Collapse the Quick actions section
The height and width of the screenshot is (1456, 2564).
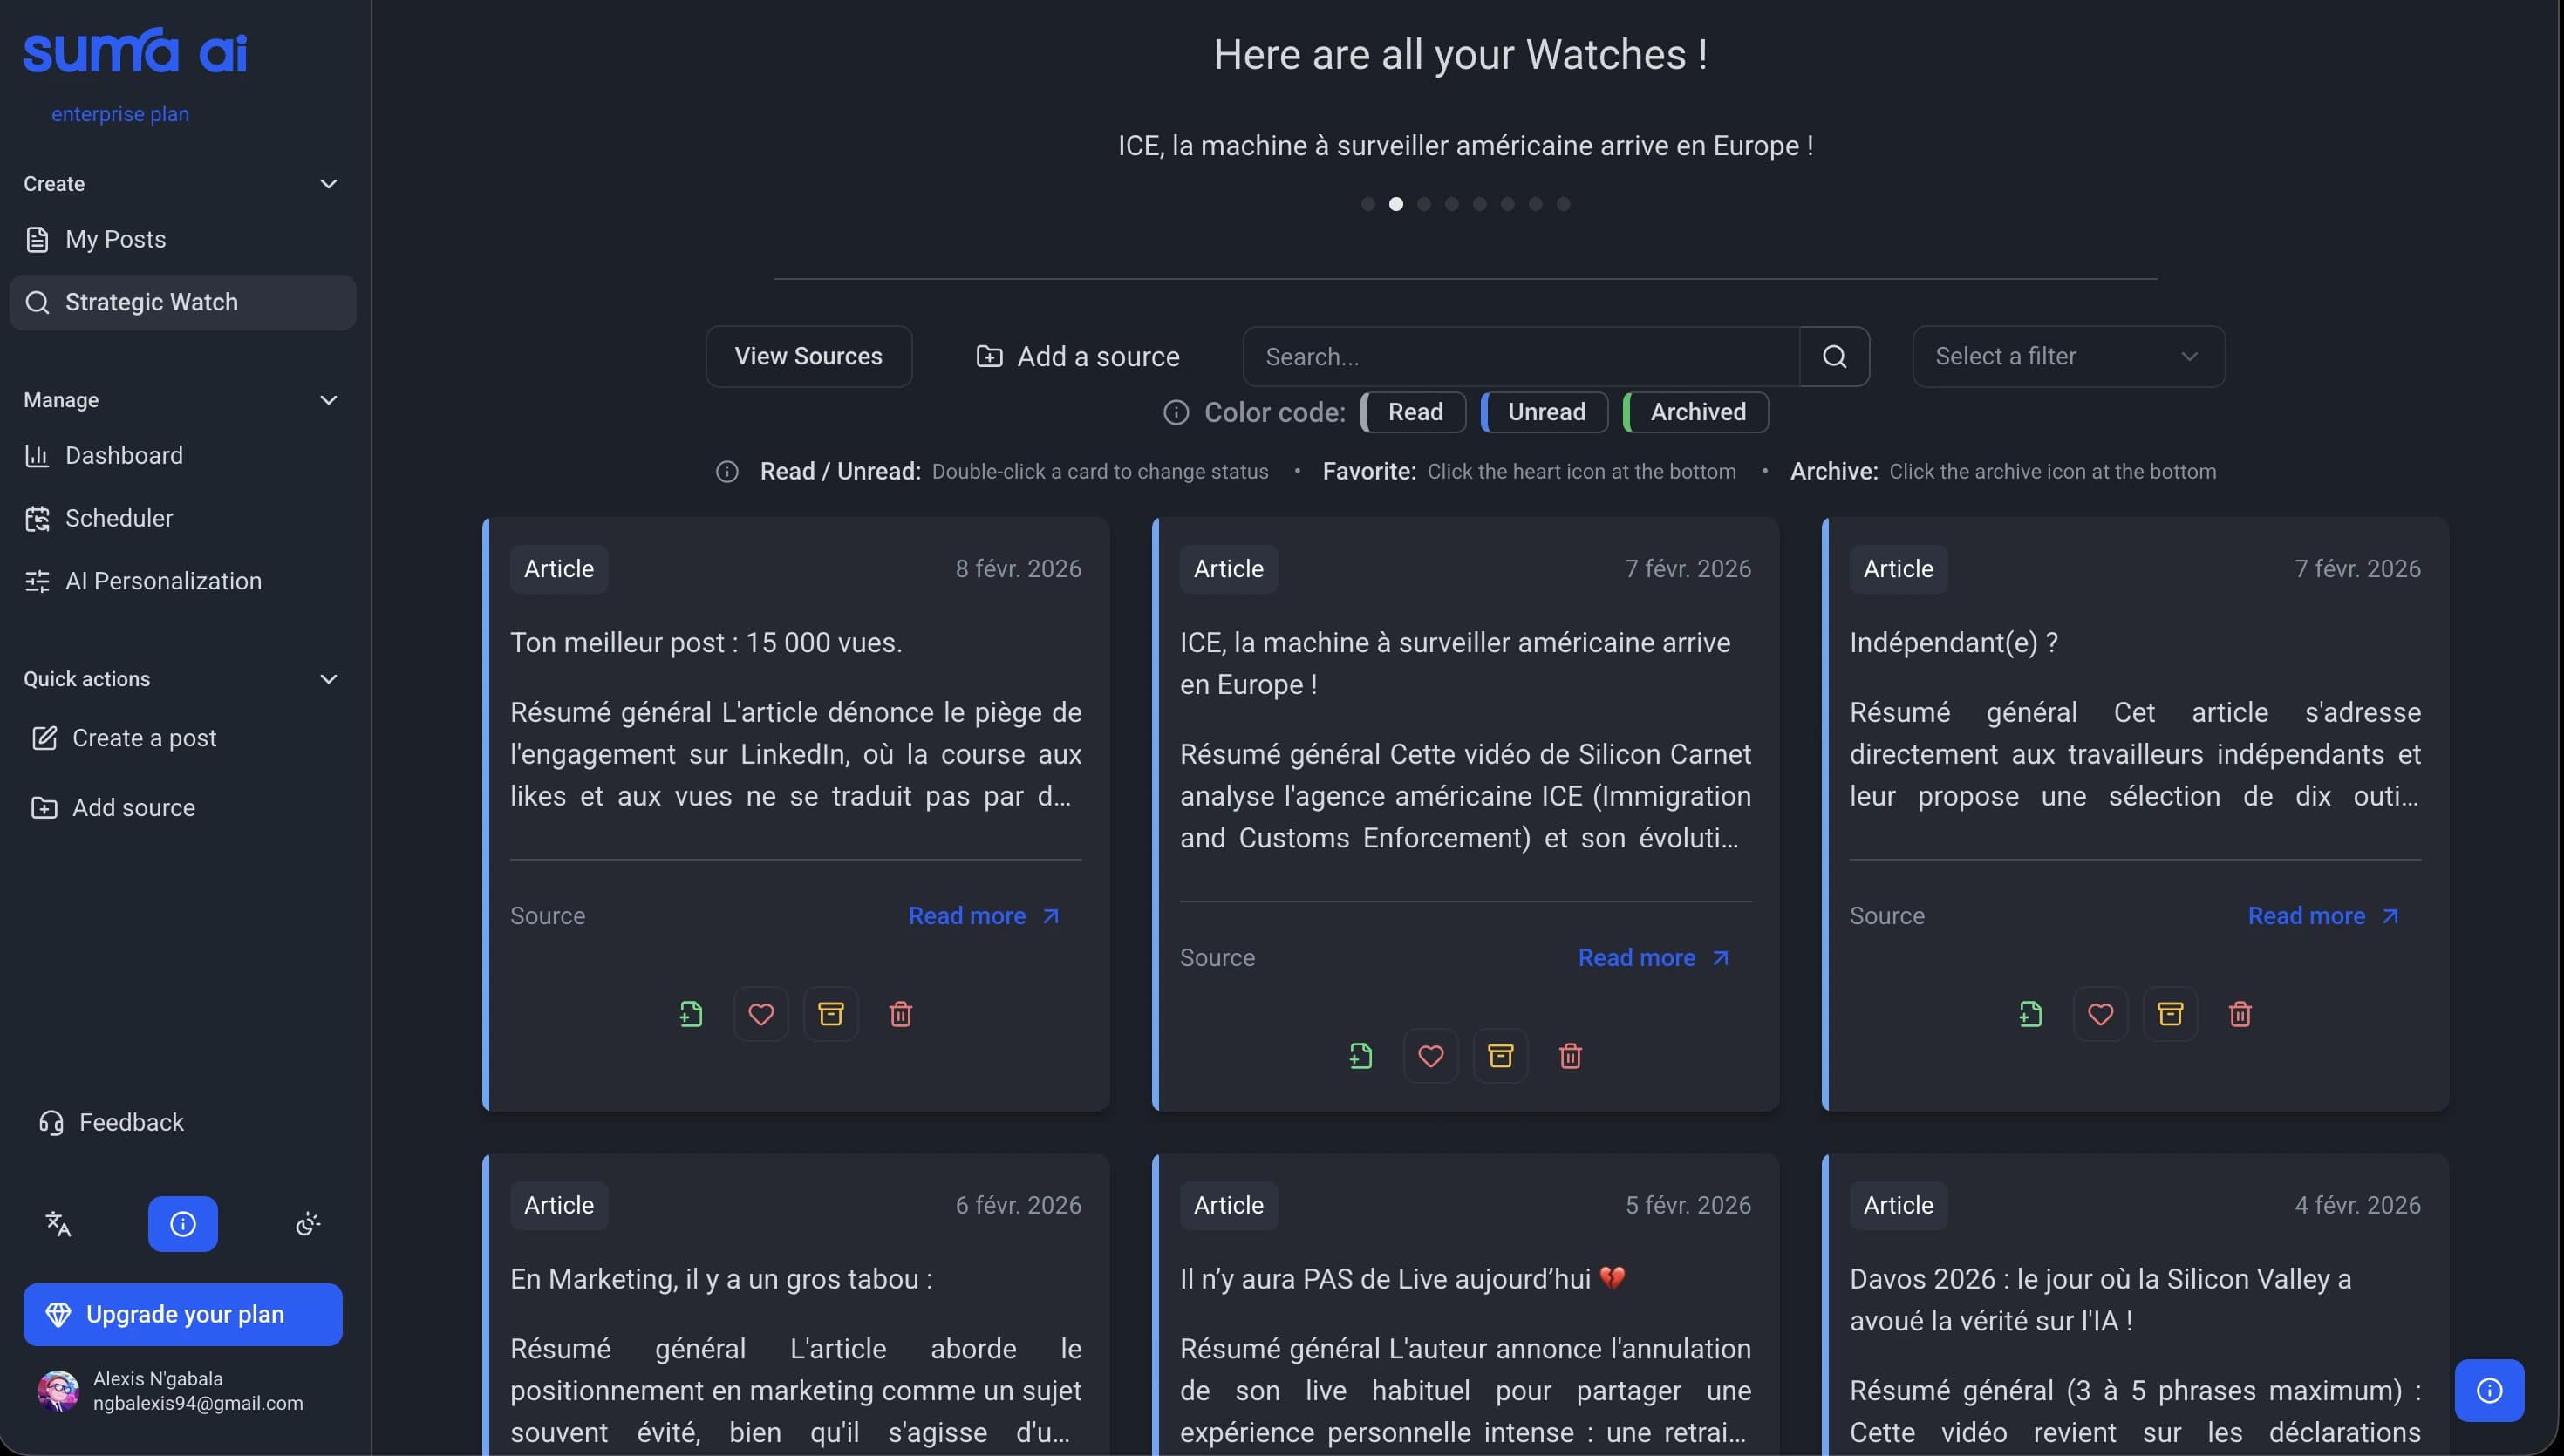click(x=328, y=679)
